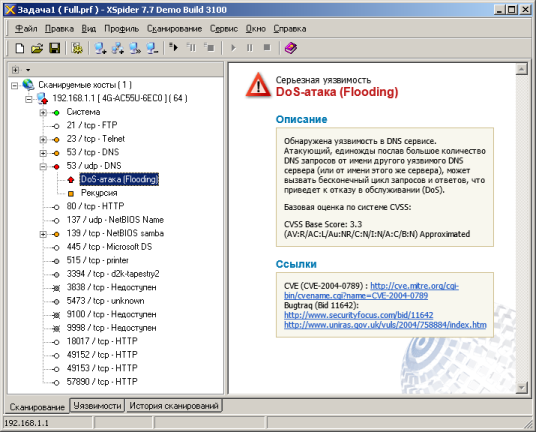
Task: Select 445 / tcp - Microsoft DS item
Action: pyautogui.click(x=109, y=247)
